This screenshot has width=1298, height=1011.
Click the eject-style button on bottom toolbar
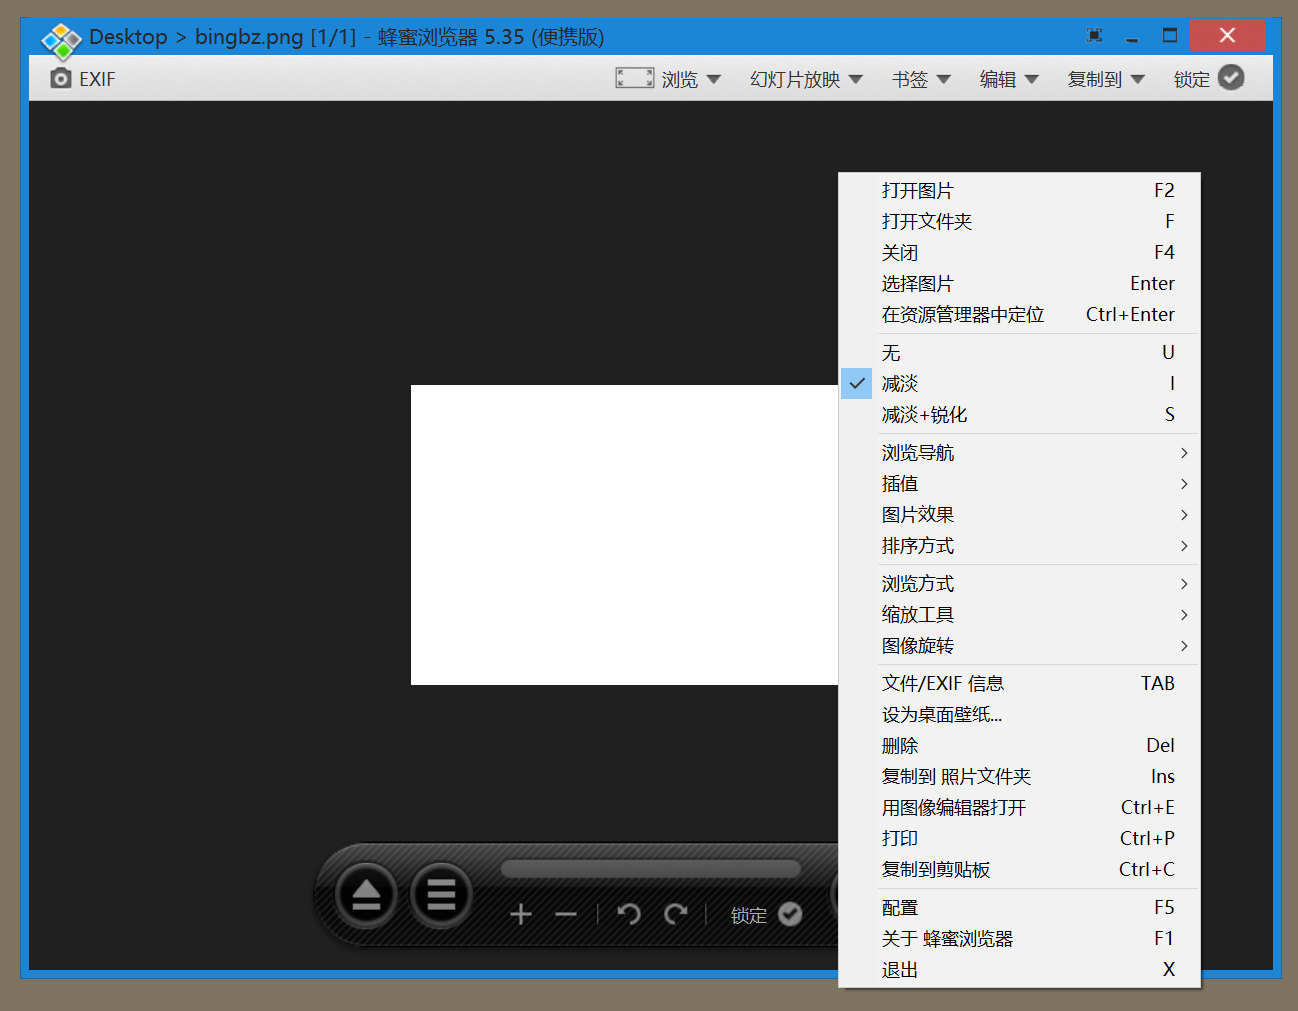[364, 895]
